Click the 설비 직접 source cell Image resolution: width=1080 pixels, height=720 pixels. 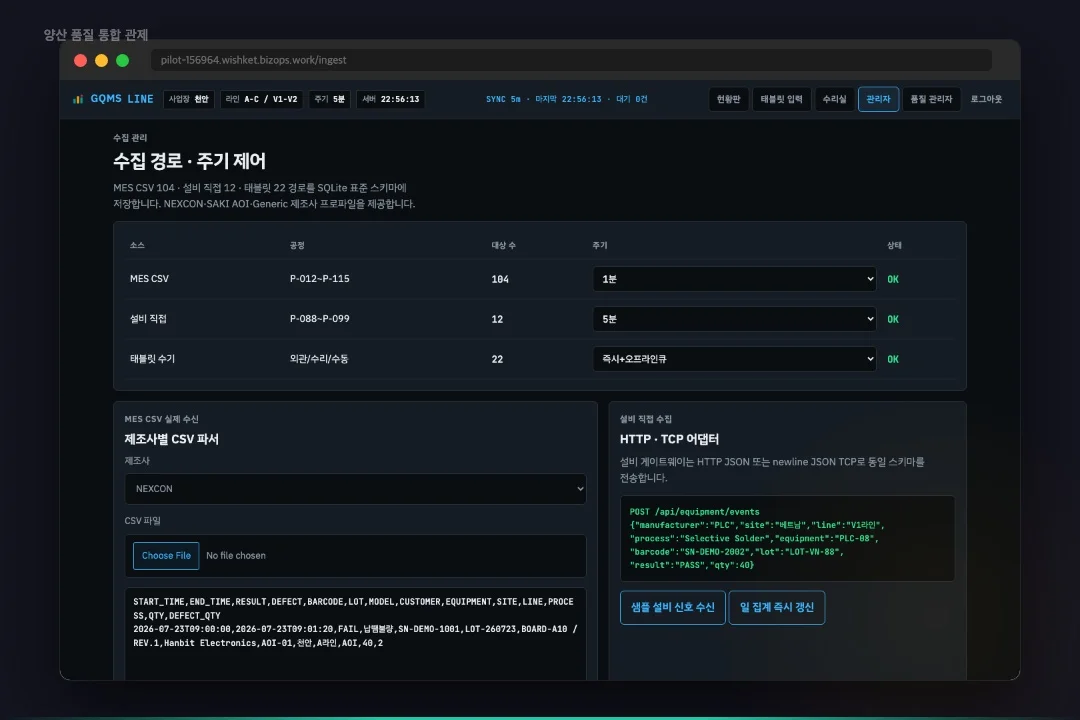pos(148,319)
